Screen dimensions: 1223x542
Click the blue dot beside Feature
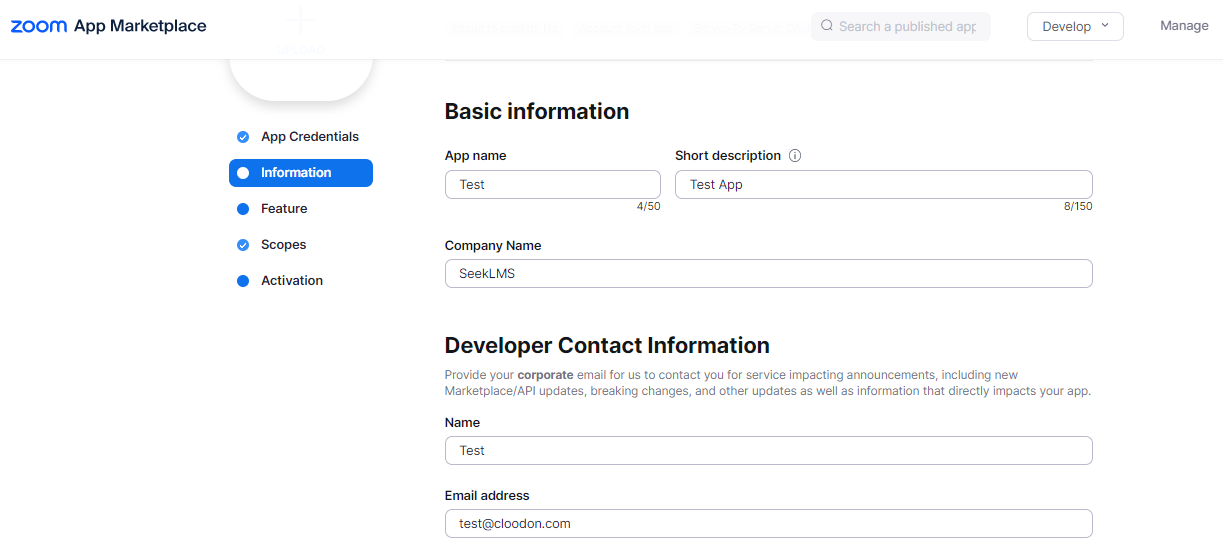[243, 209]
